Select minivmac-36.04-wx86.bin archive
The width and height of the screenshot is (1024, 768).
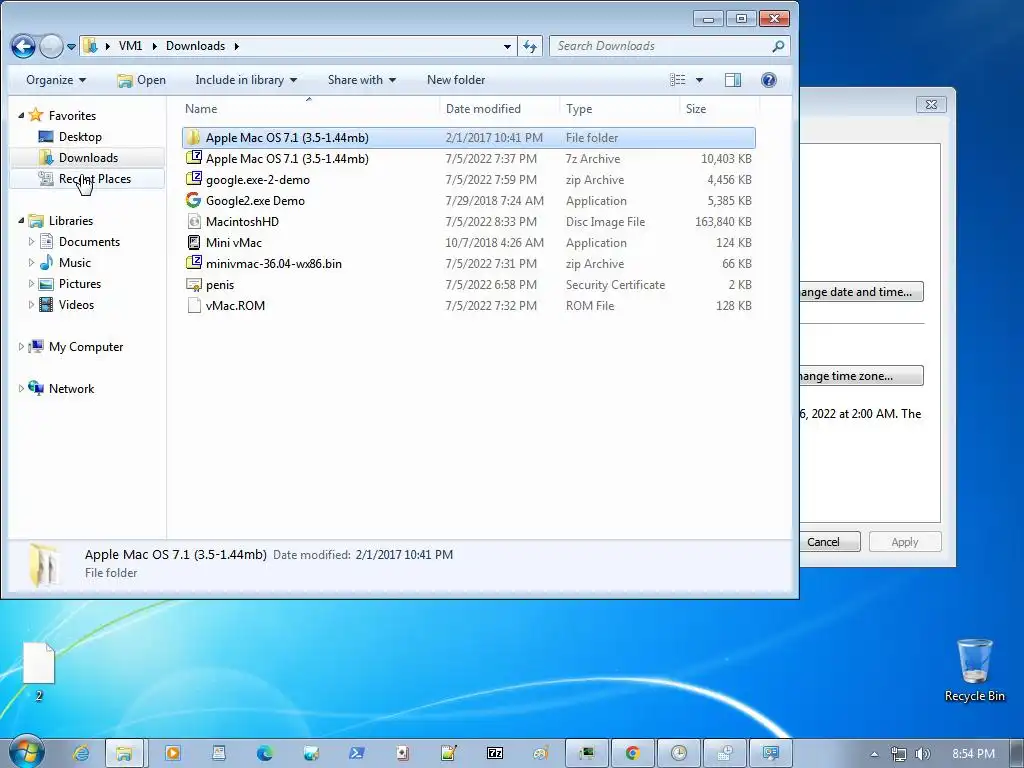tap(468, 264)
